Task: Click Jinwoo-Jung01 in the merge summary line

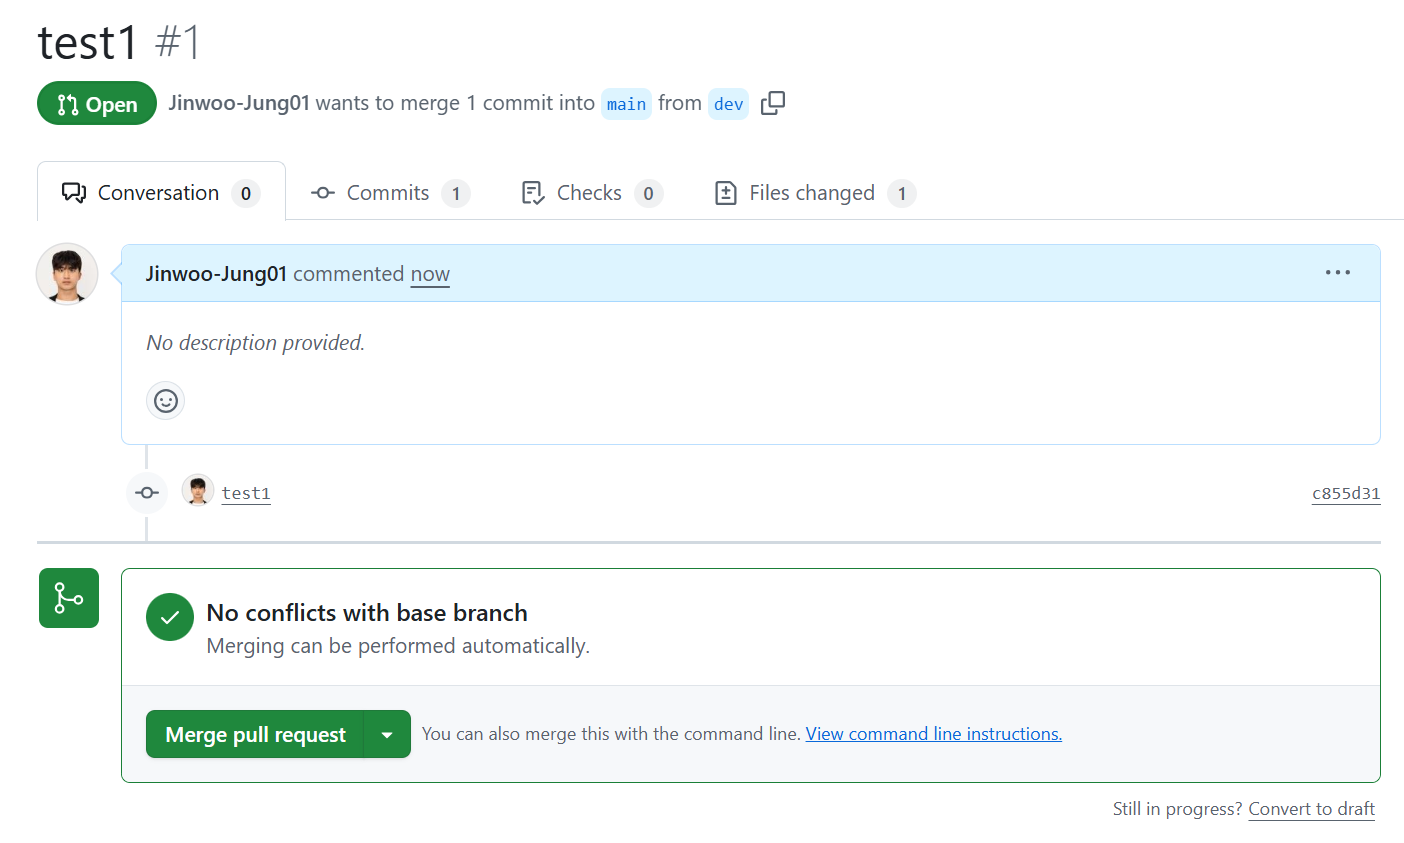Action: 239,103
